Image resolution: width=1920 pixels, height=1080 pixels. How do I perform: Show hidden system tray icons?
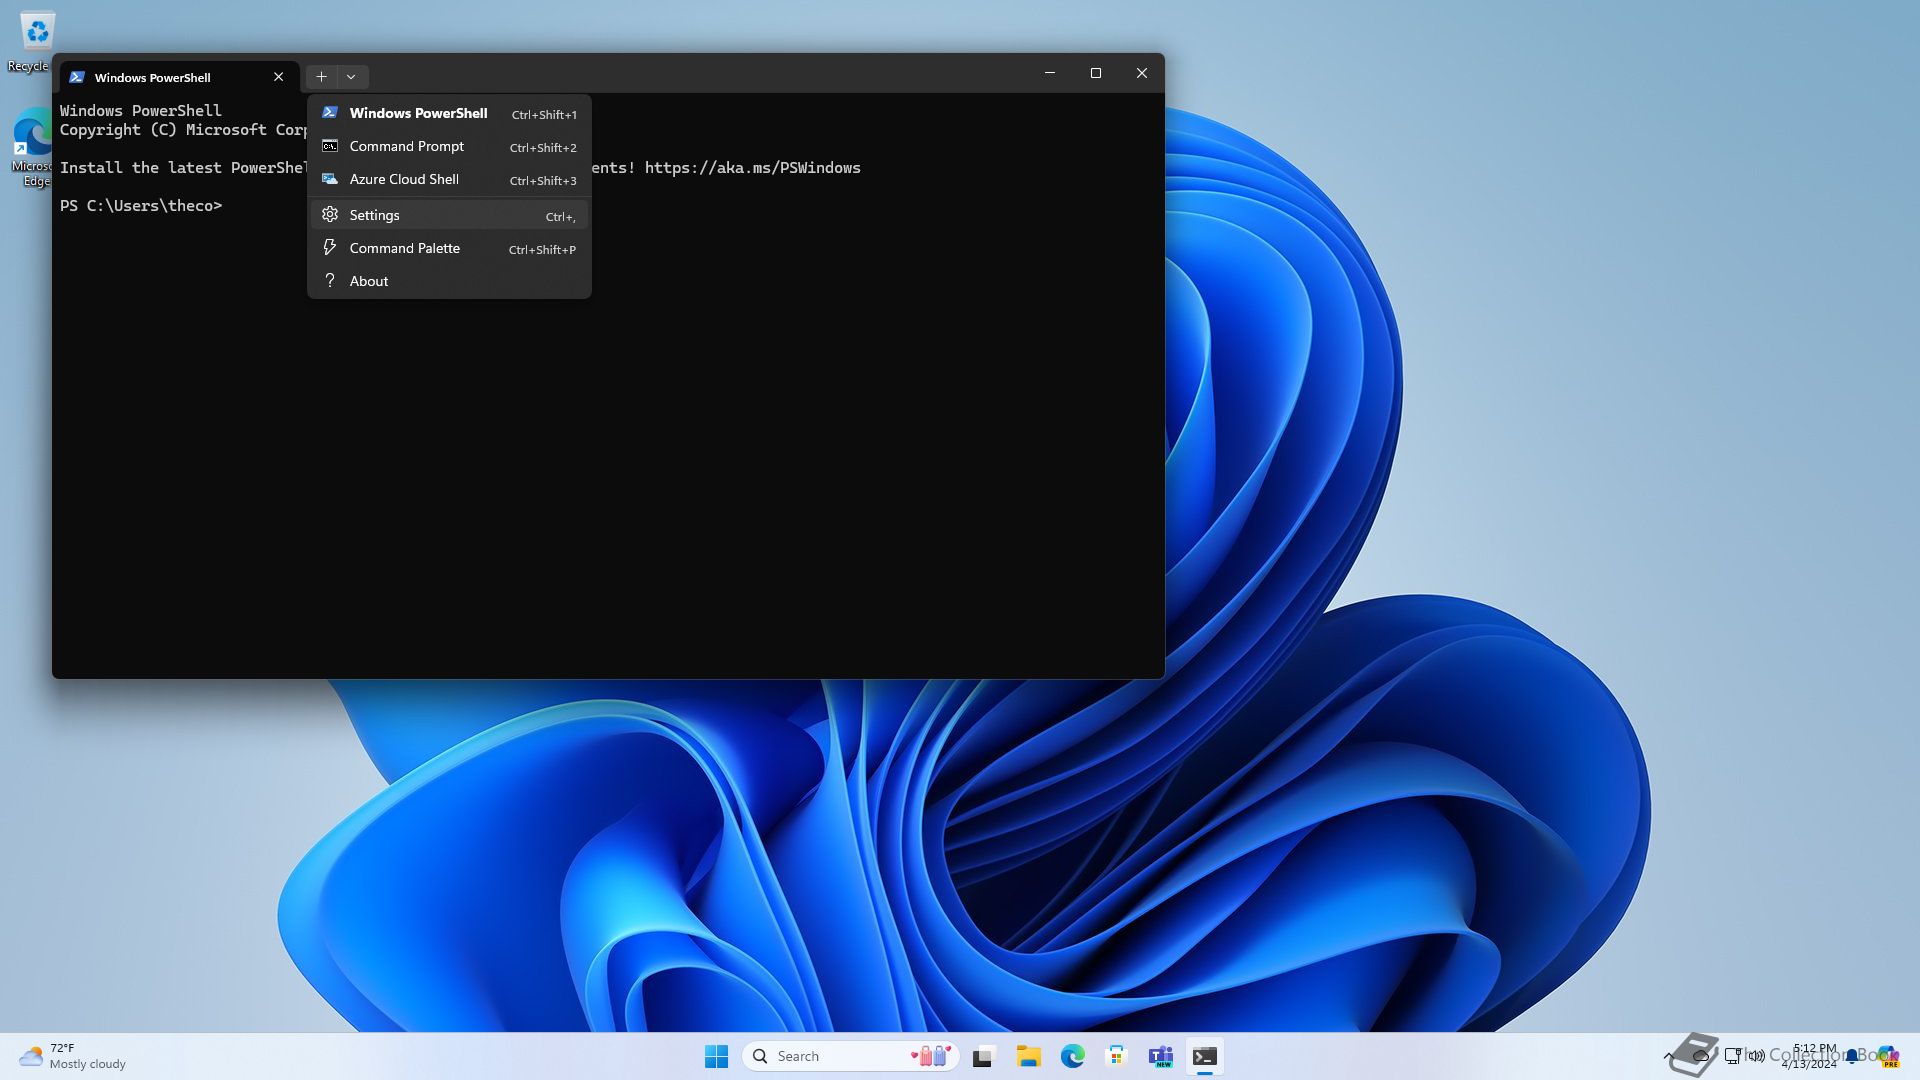[1668, 1056]
